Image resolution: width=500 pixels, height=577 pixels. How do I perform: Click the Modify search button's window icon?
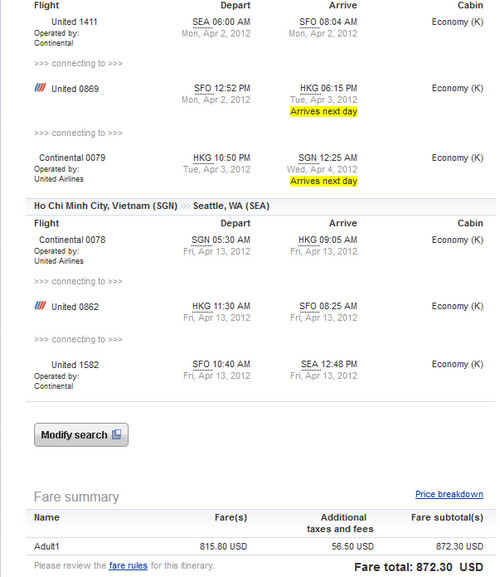click(116, 434)
